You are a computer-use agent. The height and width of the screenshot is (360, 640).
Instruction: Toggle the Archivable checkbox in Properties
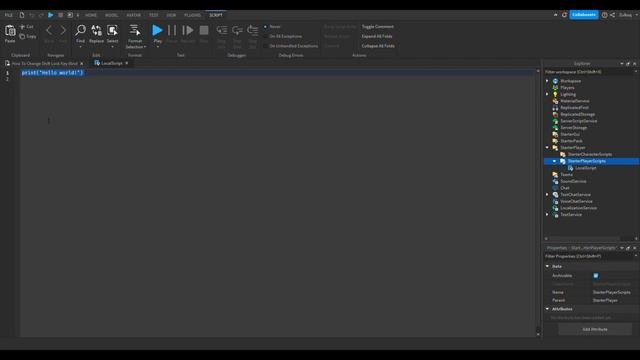(596, 276)
